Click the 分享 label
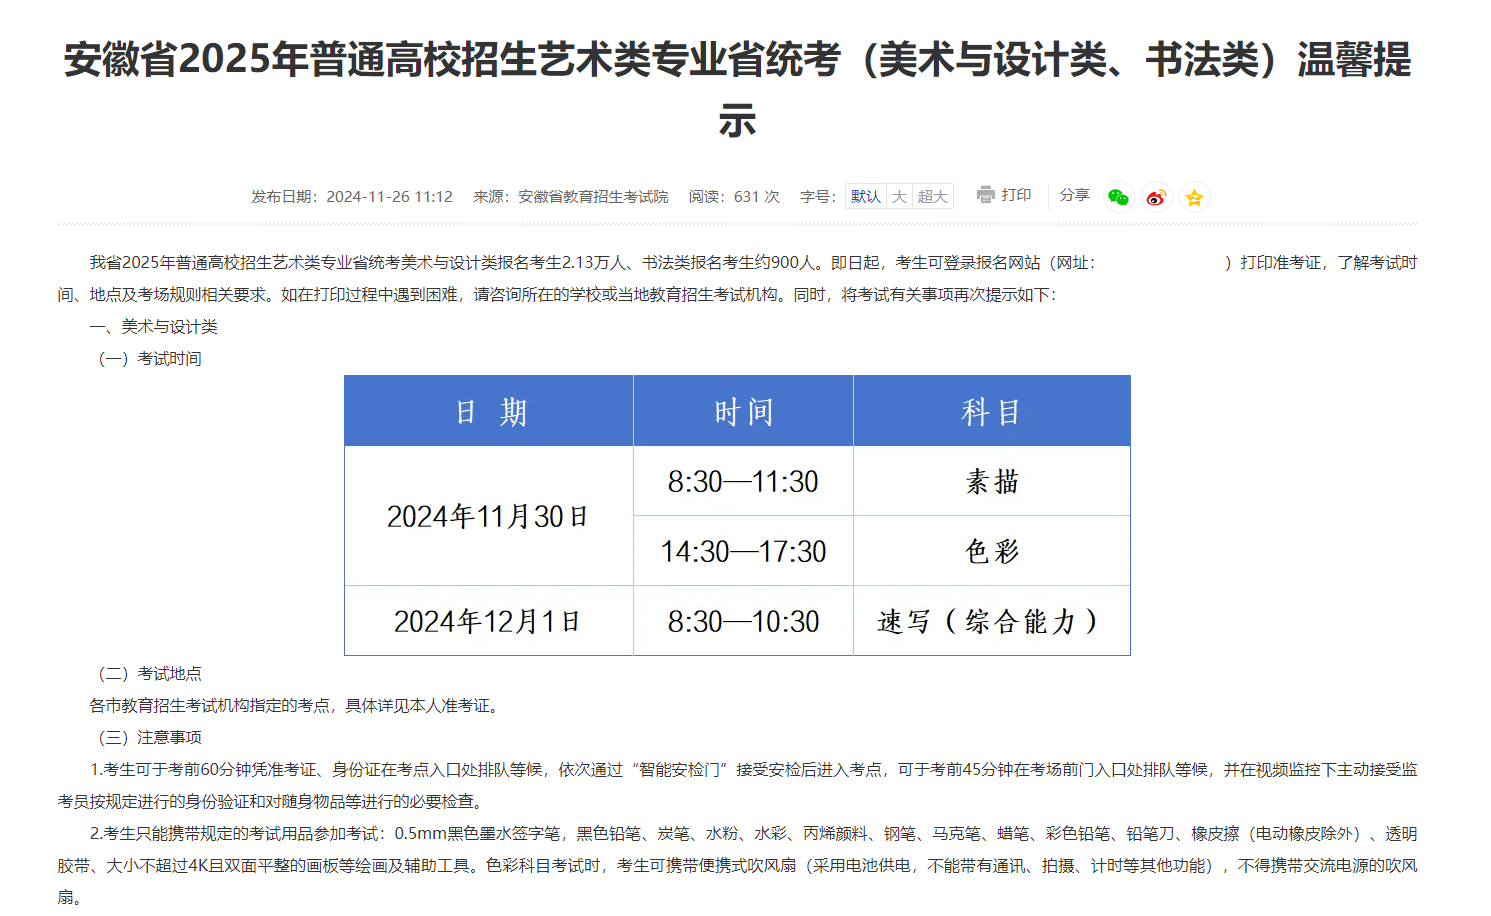 point(1074,195)
